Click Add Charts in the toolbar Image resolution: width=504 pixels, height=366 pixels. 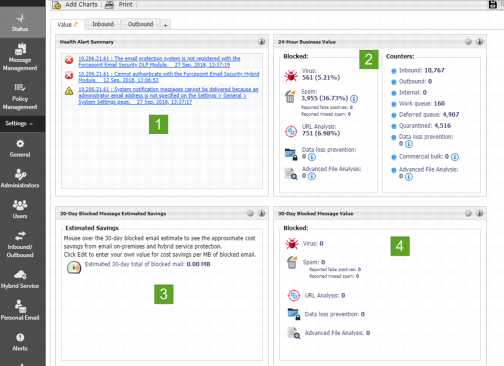click(x=76, y=5)
